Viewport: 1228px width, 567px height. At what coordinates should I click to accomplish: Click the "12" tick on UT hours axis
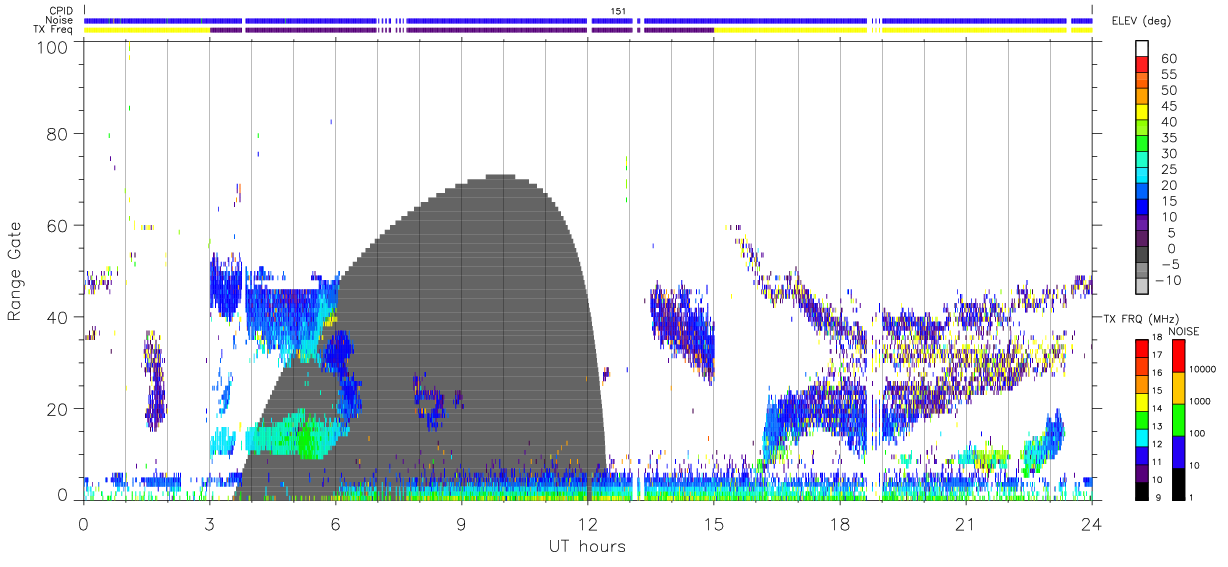pos(587,524)
